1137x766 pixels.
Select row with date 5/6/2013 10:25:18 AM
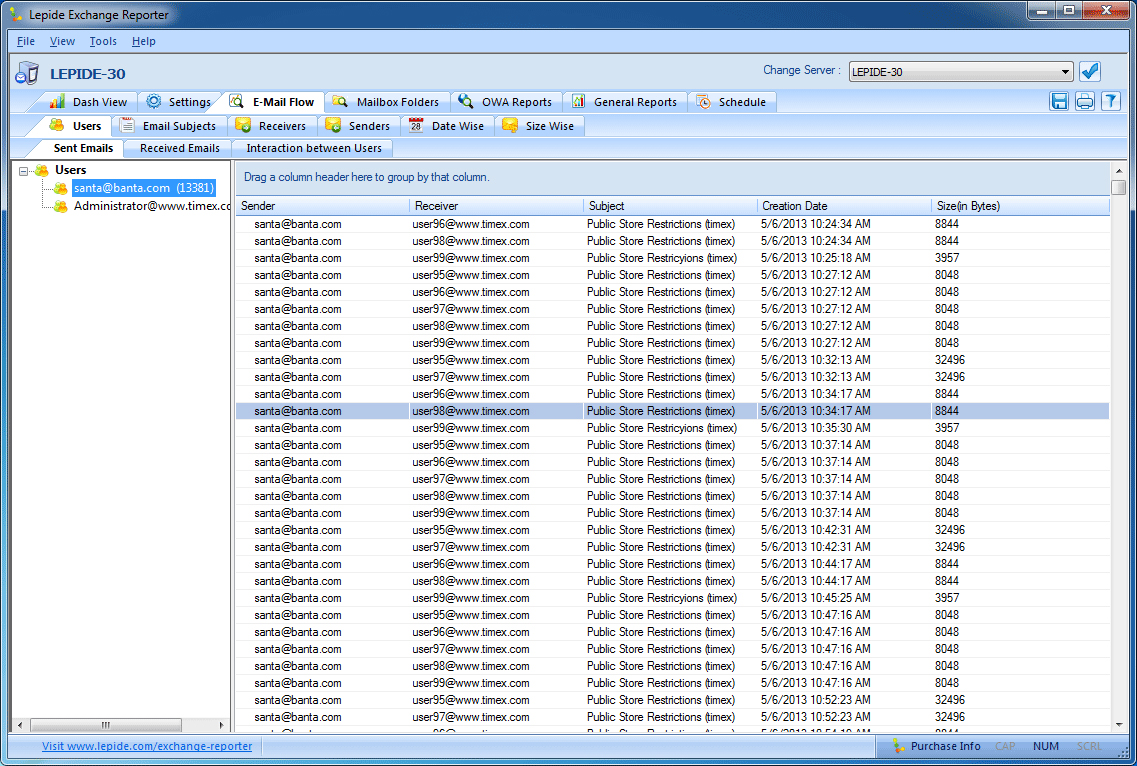point(672,258)
